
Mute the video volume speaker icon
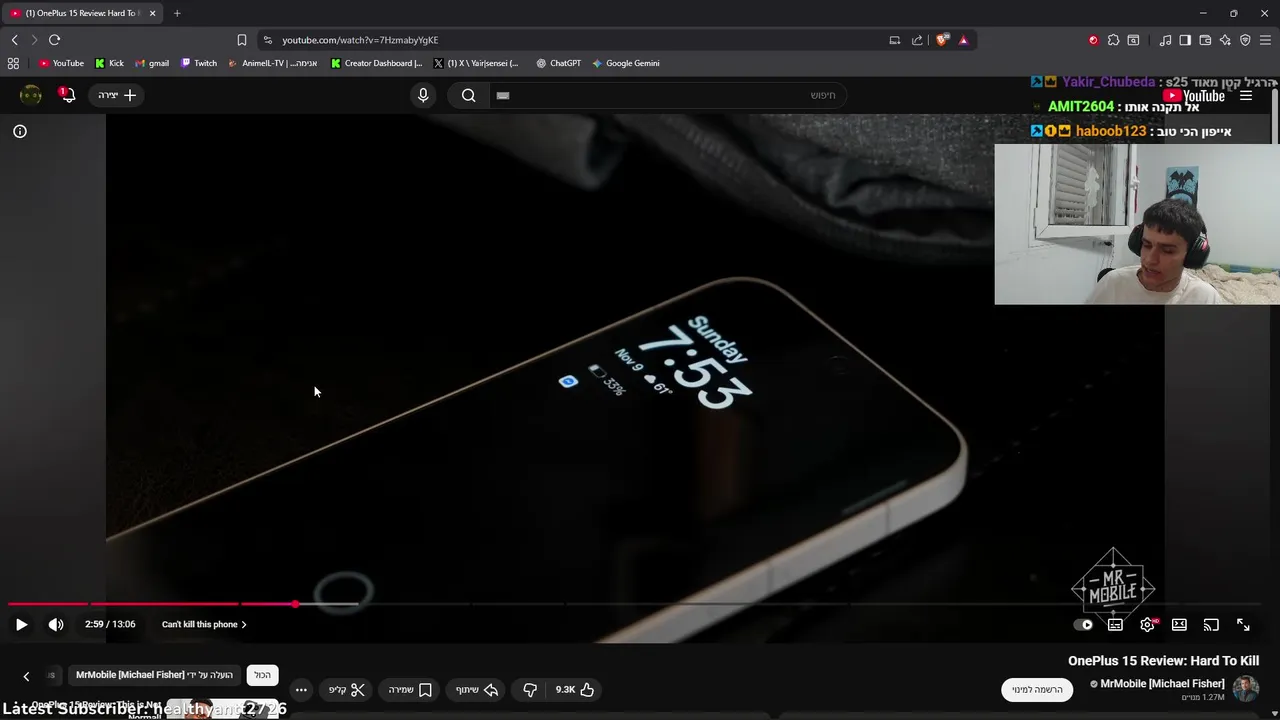click(x=56, y=624)
